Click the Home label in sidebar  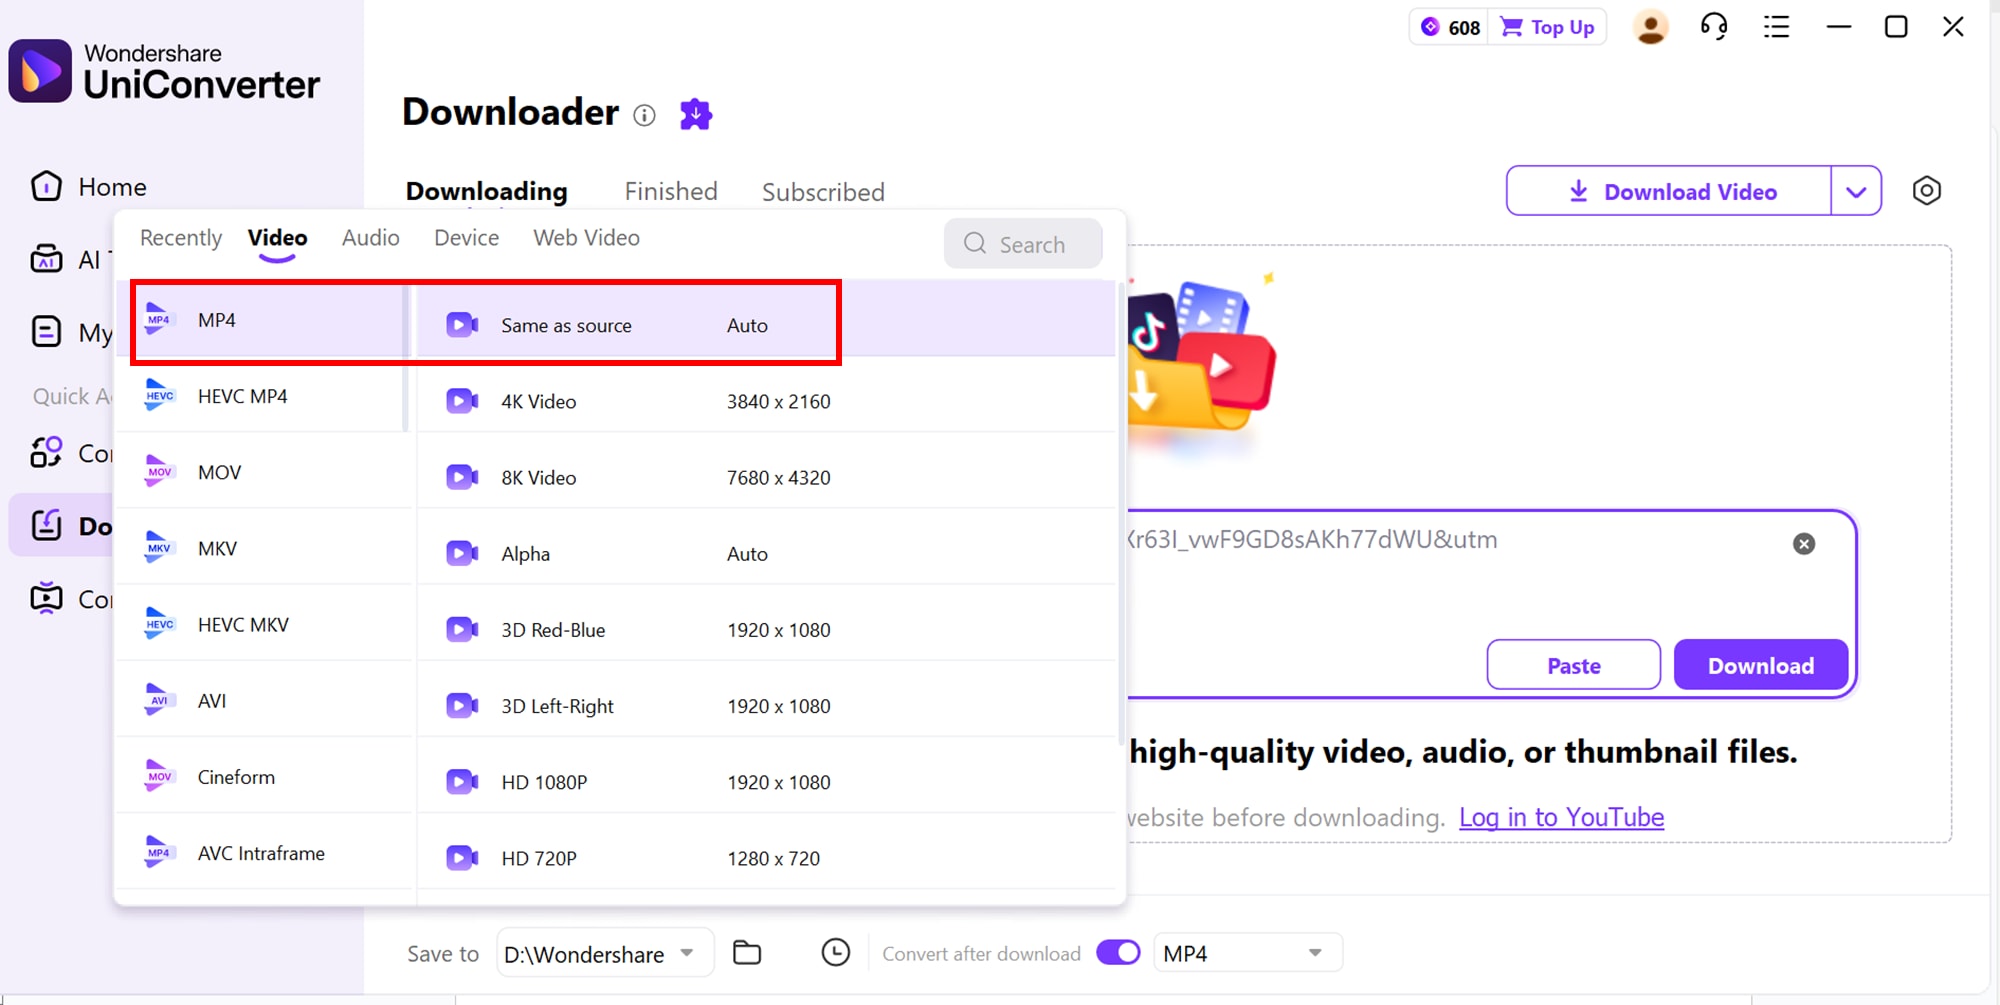pos(113,187)
